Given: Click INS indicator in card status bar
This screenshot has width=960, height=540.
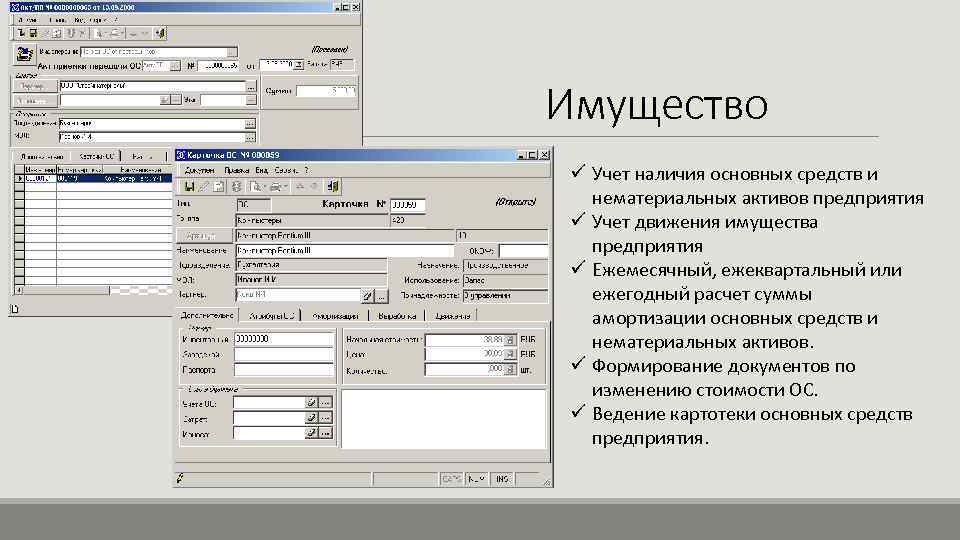Looking at the screenshot, I should 502,479.
